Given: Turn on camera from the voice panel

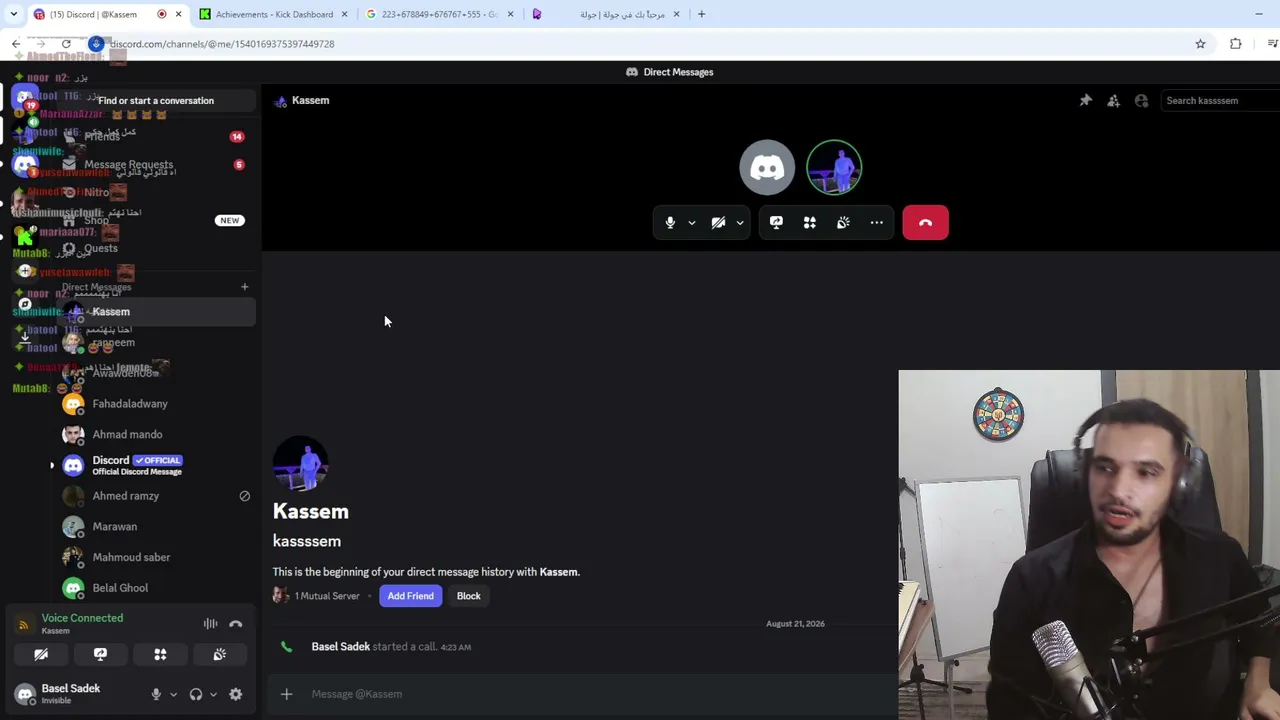Looking at the screenshot, I should (41, 654).
